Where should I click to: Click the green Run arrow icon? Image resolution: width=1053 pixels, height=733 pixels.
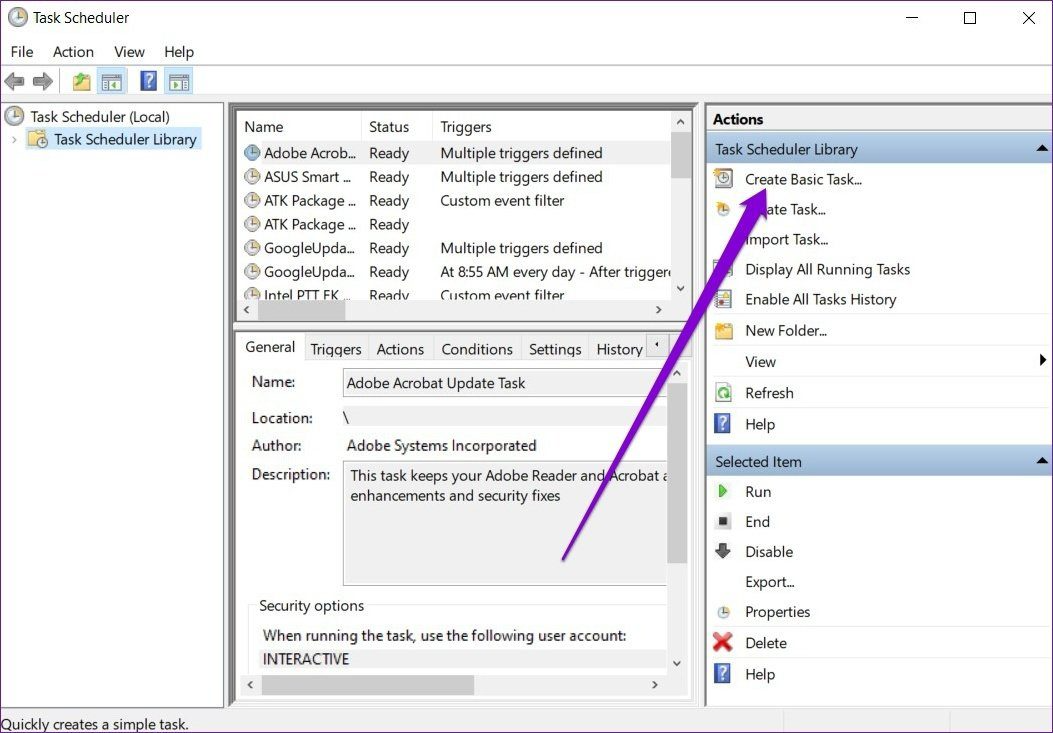(x=723, y=491)
